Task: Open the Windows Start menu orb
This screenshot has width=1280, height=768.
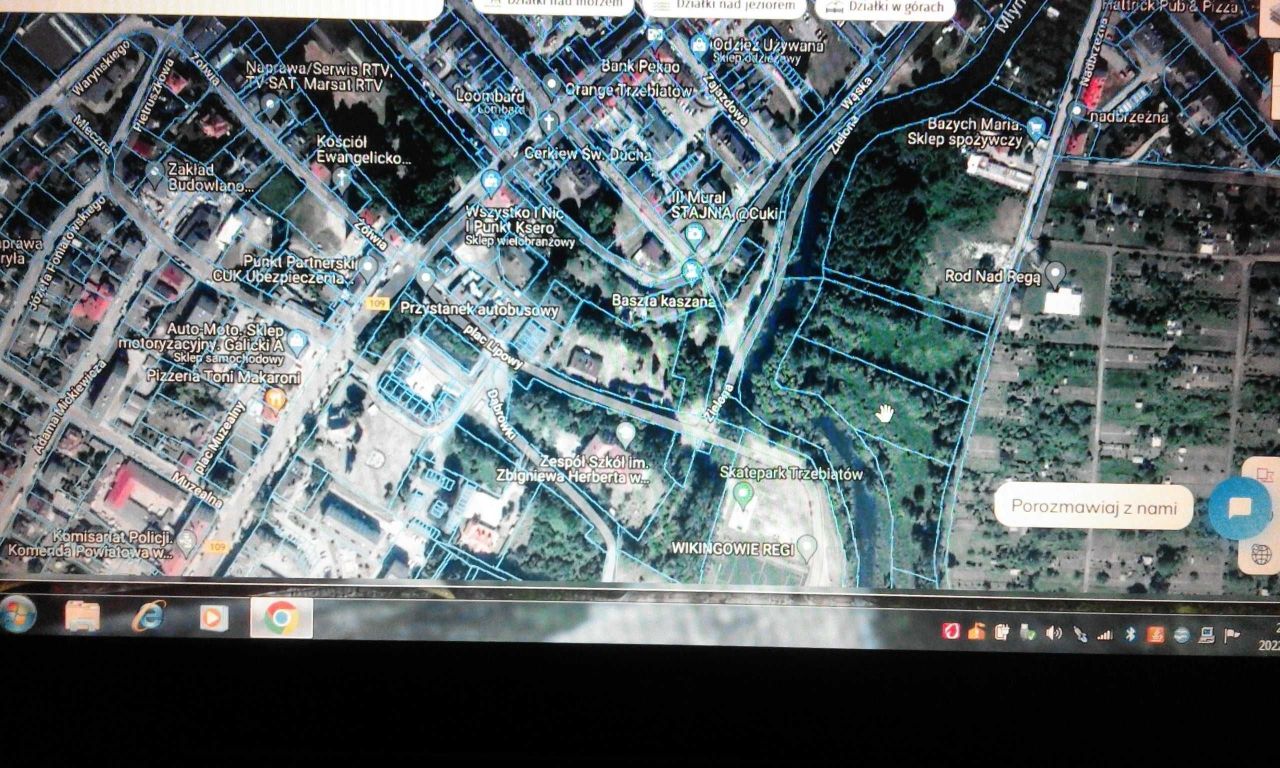Action: pyautogui.click(x=17, y=614)
